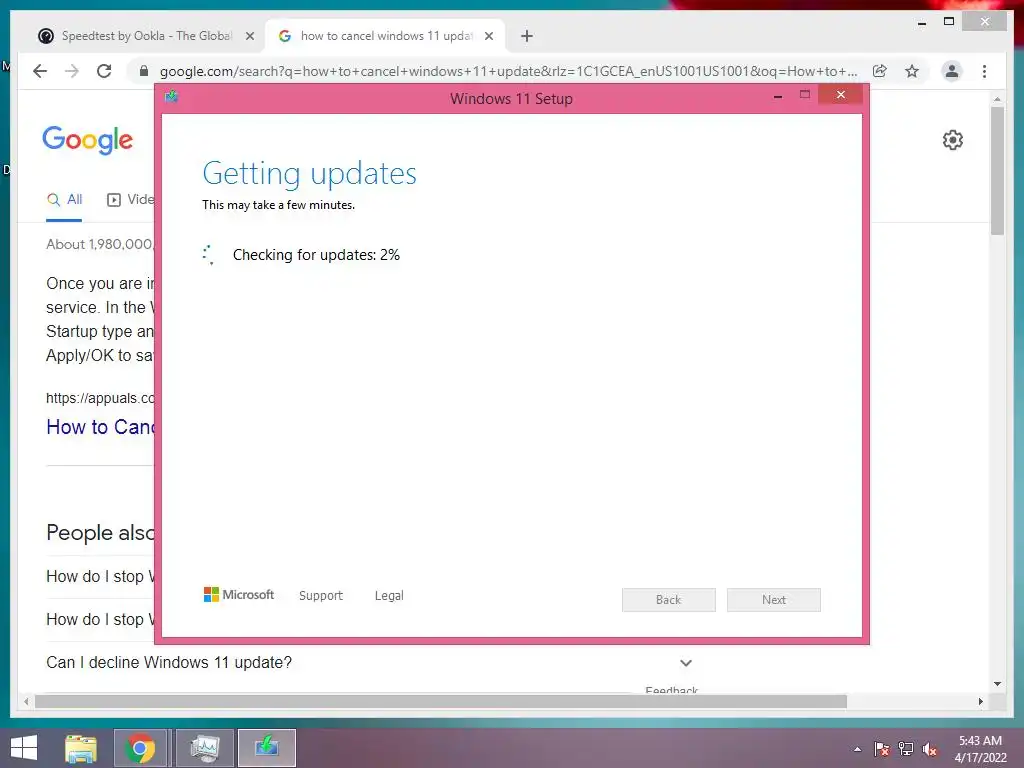Click 'Checking for updates: 2%' status text
This screenshot has width=1024, height=768.
click(x=316, y=255)
